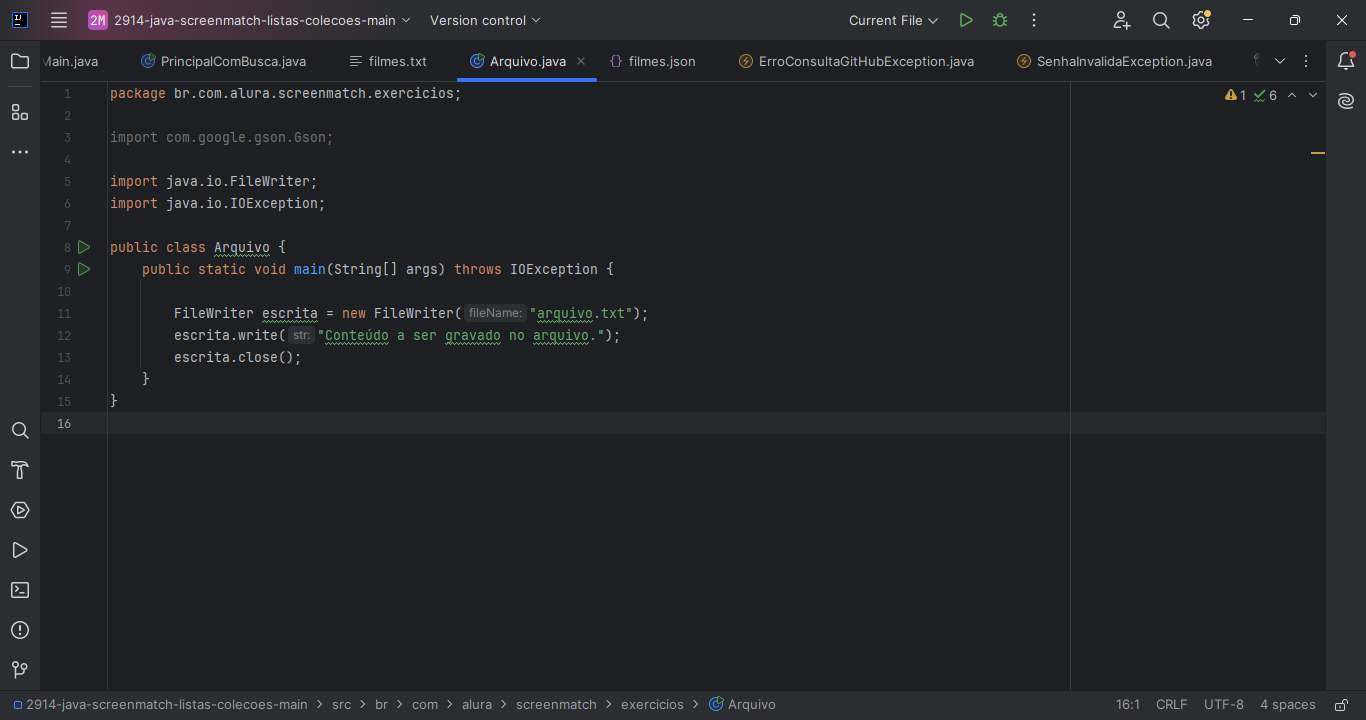Click run gutter icon beside class Arquivo

pos(84,247)
